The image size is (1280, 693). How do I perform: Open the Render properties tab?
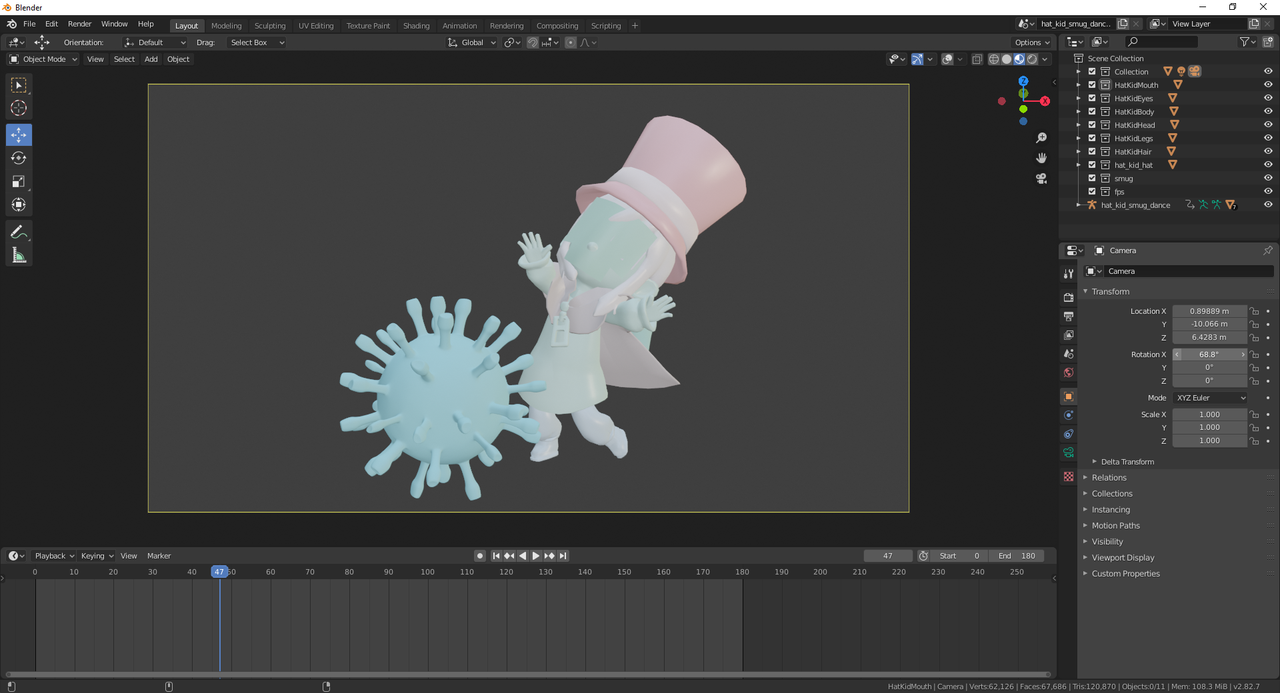pyautogui.click(x=1068, y=297)
